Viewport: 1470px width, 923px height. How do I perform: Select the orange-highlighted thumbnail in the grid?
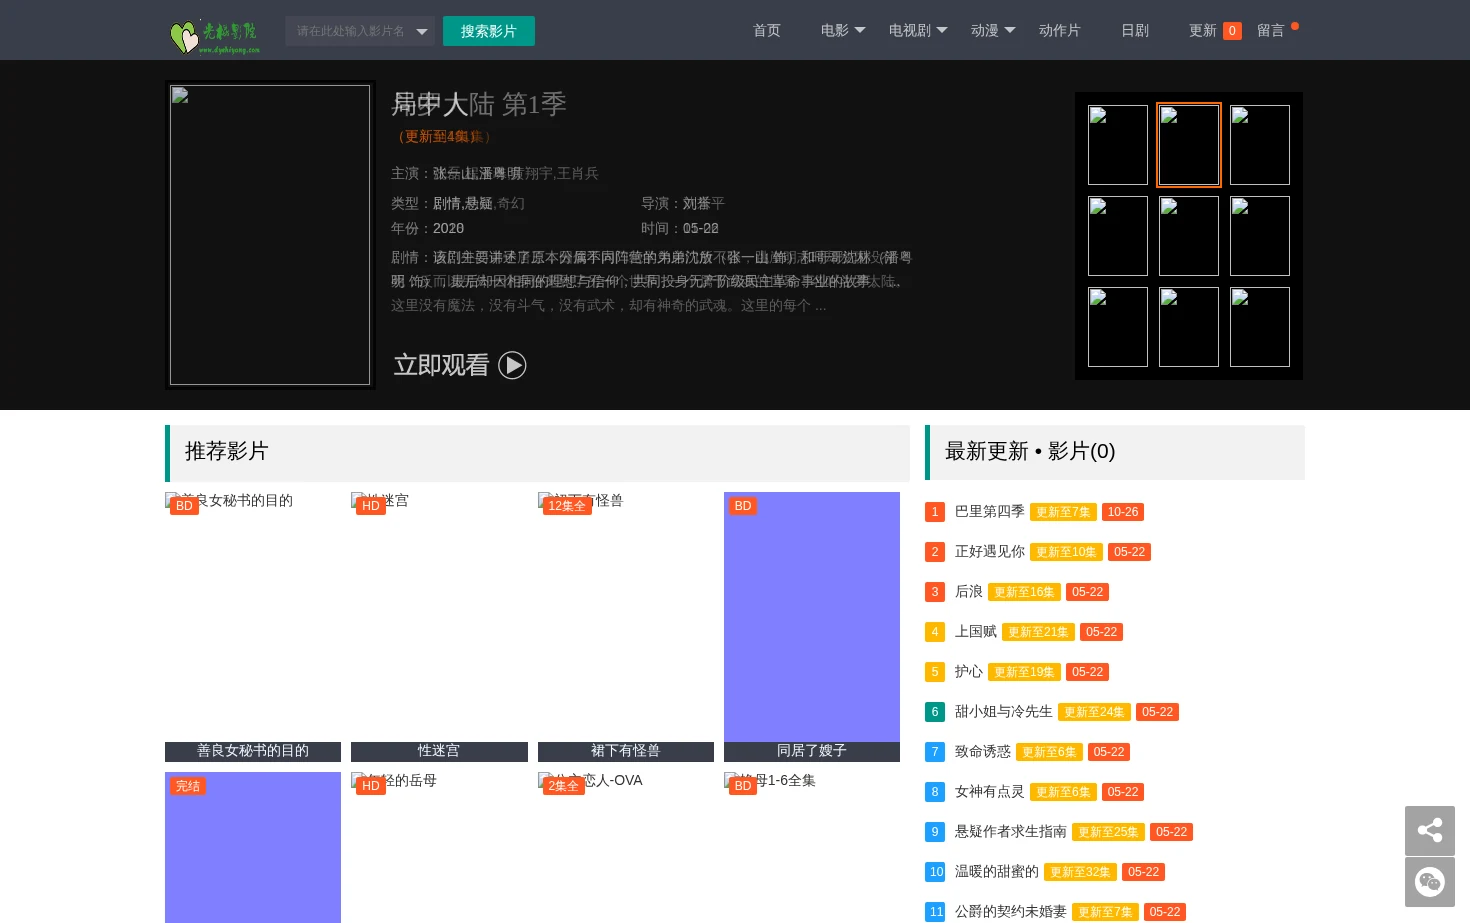pos(1189,145)
